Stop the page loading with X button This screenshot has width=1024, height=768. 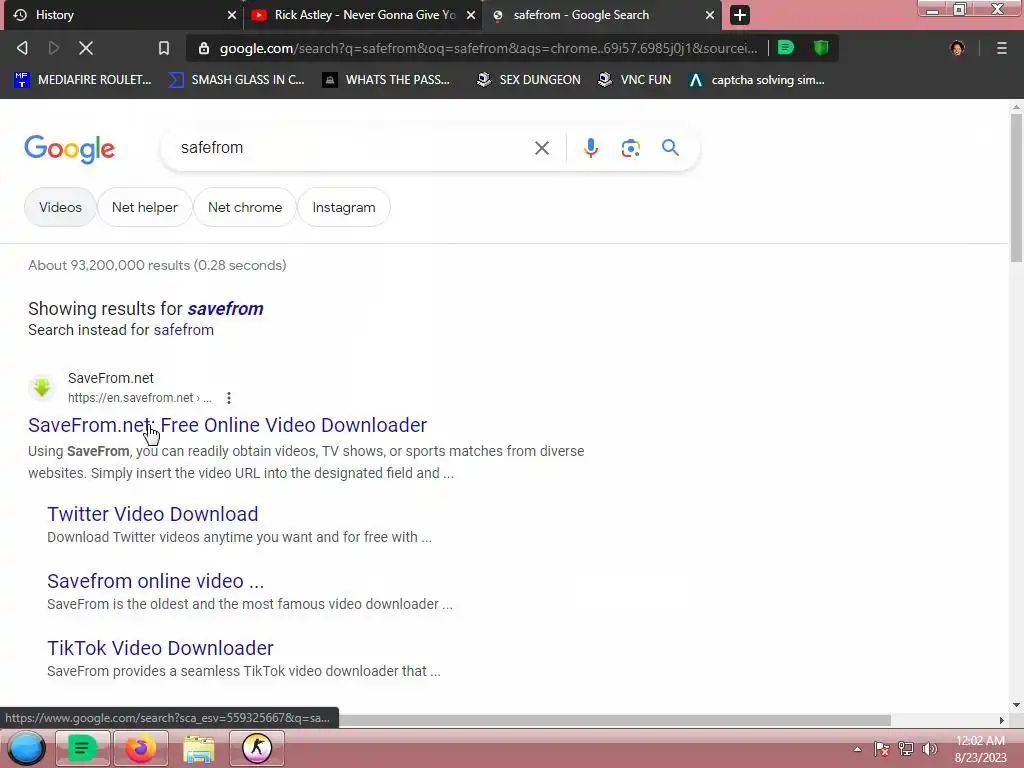point(86,48)
